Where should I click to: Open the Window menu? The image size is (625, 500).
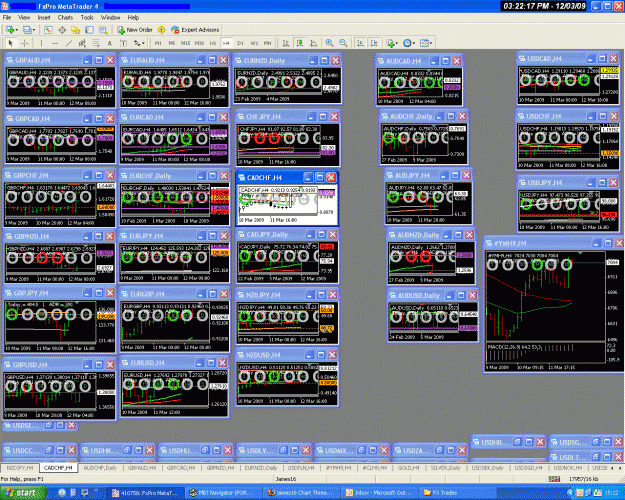[x=110, y=18]
